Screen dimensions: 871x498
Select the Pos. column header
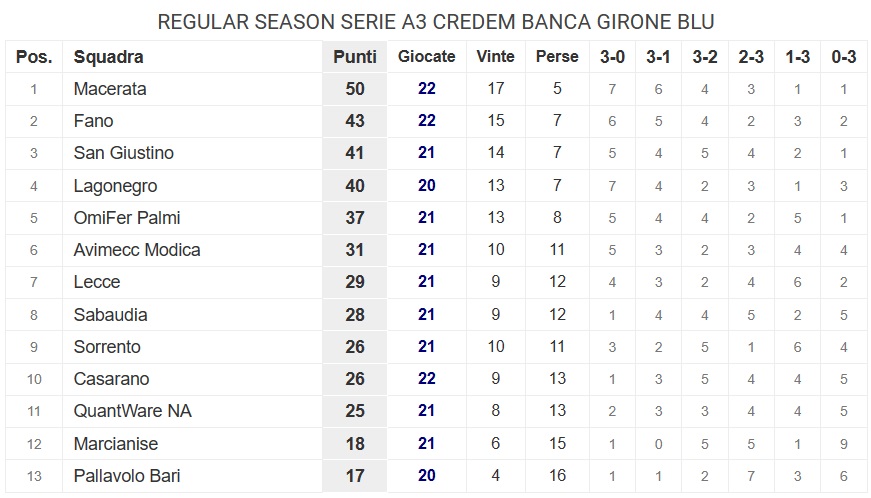tap(34, 57)
